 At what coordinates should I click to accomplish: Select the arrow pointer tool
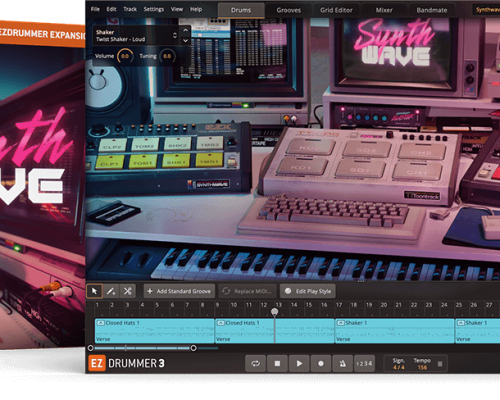pos(94,291)
